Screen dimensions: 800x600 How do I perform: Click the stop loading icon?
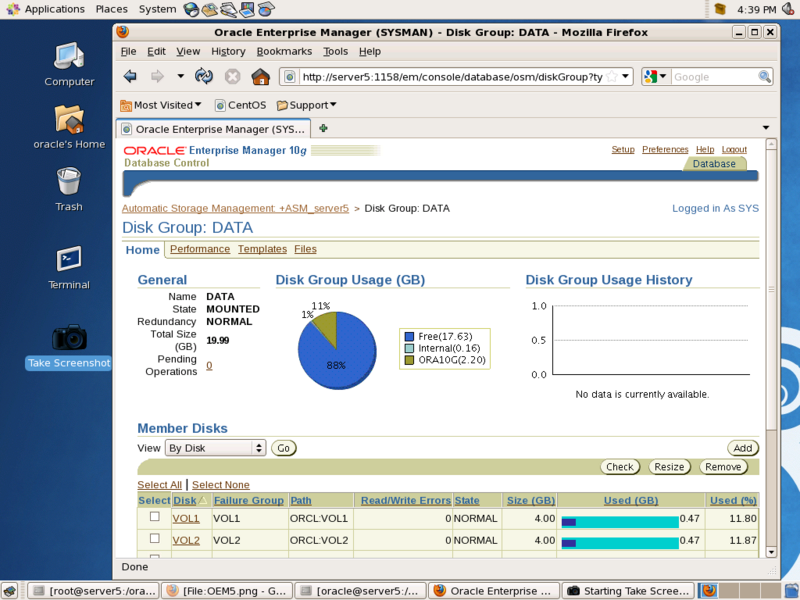[233, 77]
